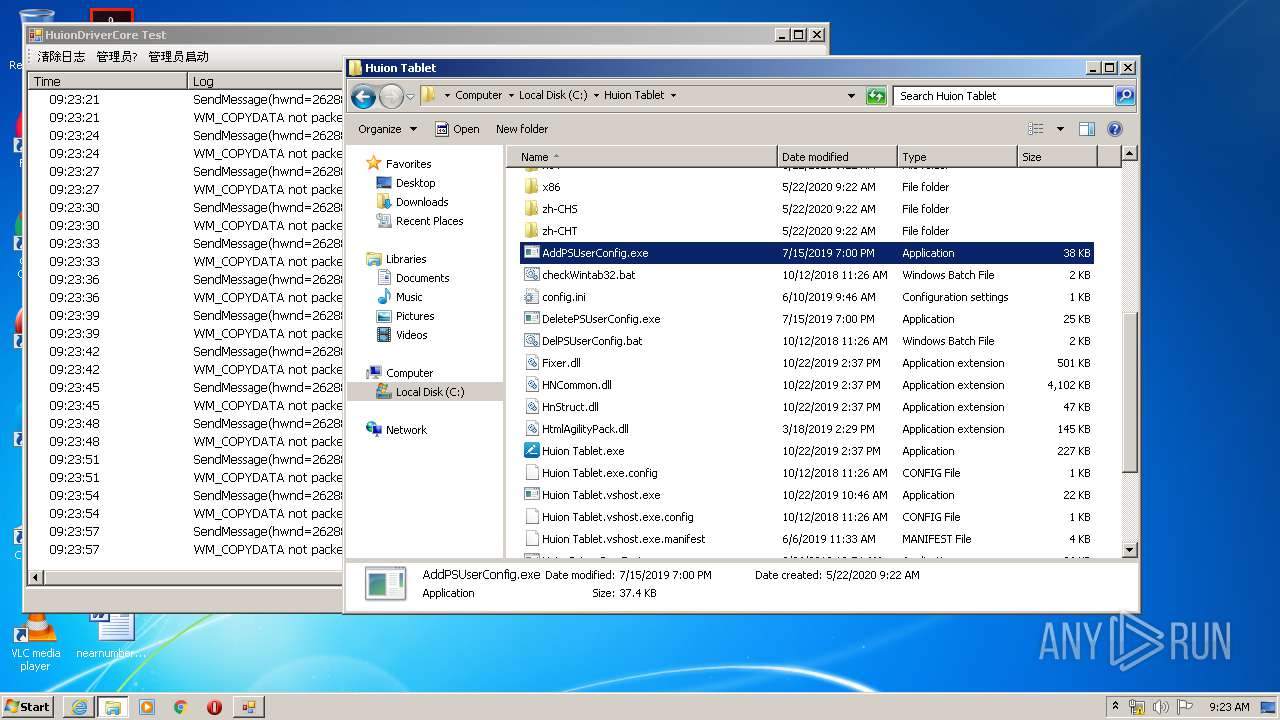This screenshot has height=720, width=1280.
Task: Open recent pages dropdown next to Forward
Action: click(410, 97)
